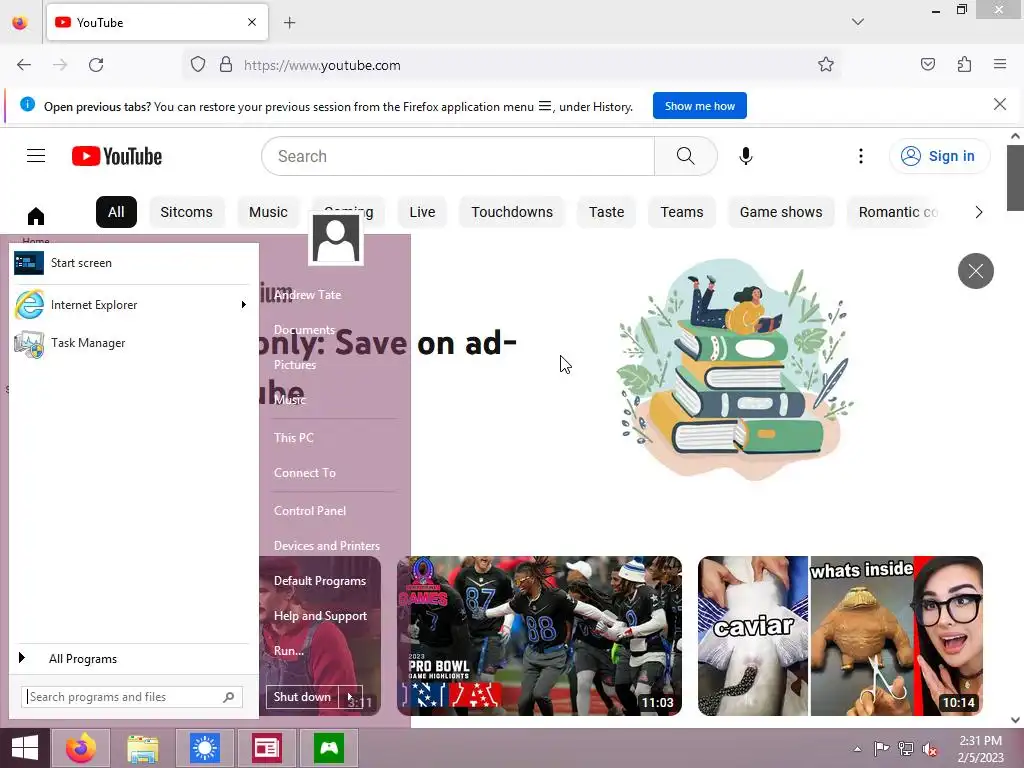
Task: Start voice search with microphone icon
Action: point(746,156)
